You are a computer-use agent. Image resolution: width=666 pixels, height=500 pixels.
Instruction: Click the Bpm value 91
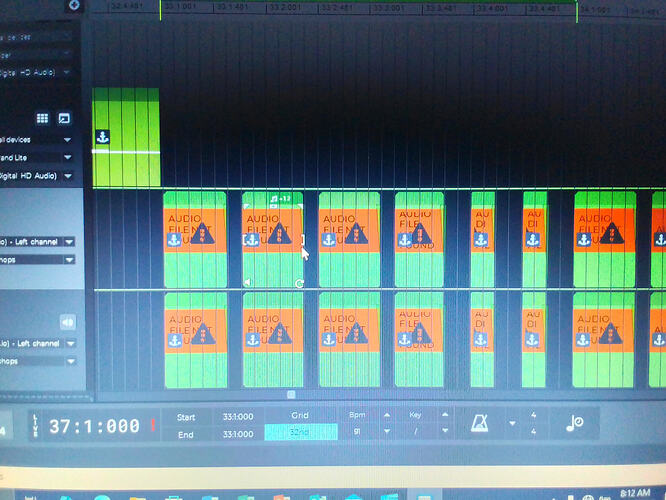356,432
